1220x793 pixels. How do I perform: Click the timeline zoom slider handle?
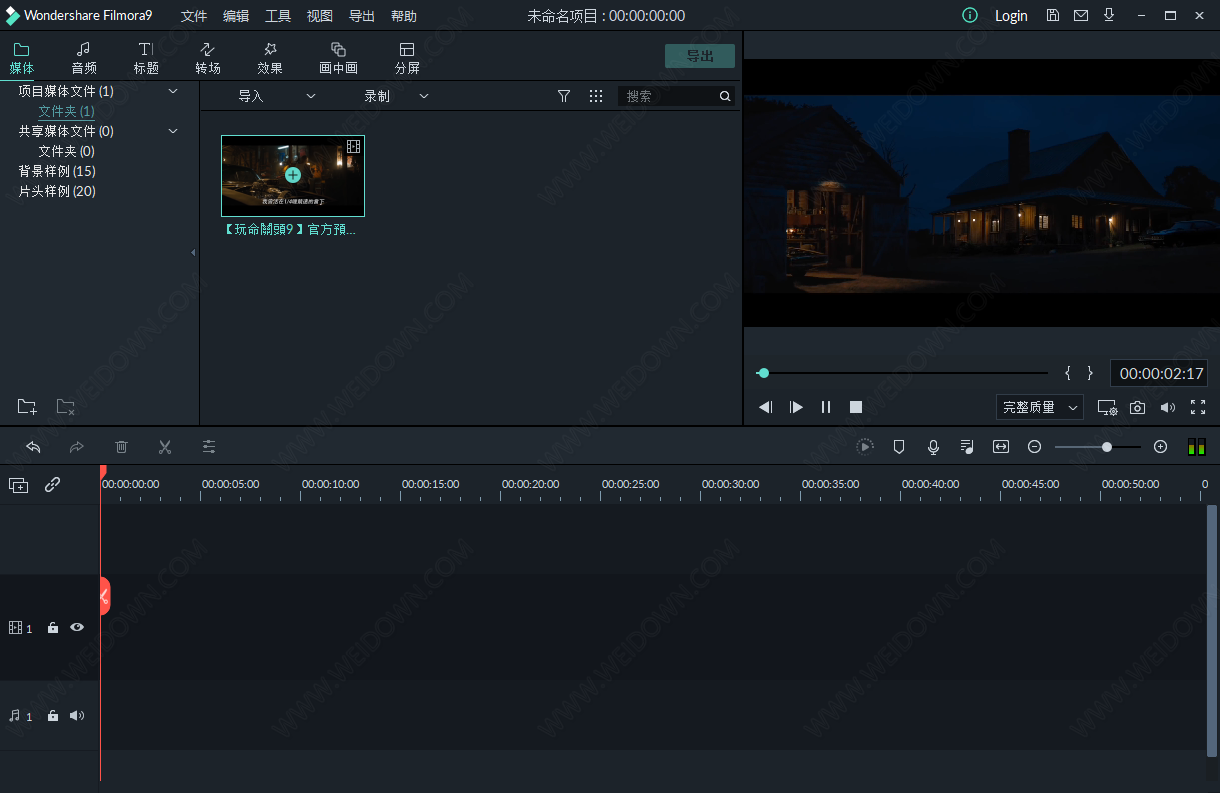tap(1107, 447)
